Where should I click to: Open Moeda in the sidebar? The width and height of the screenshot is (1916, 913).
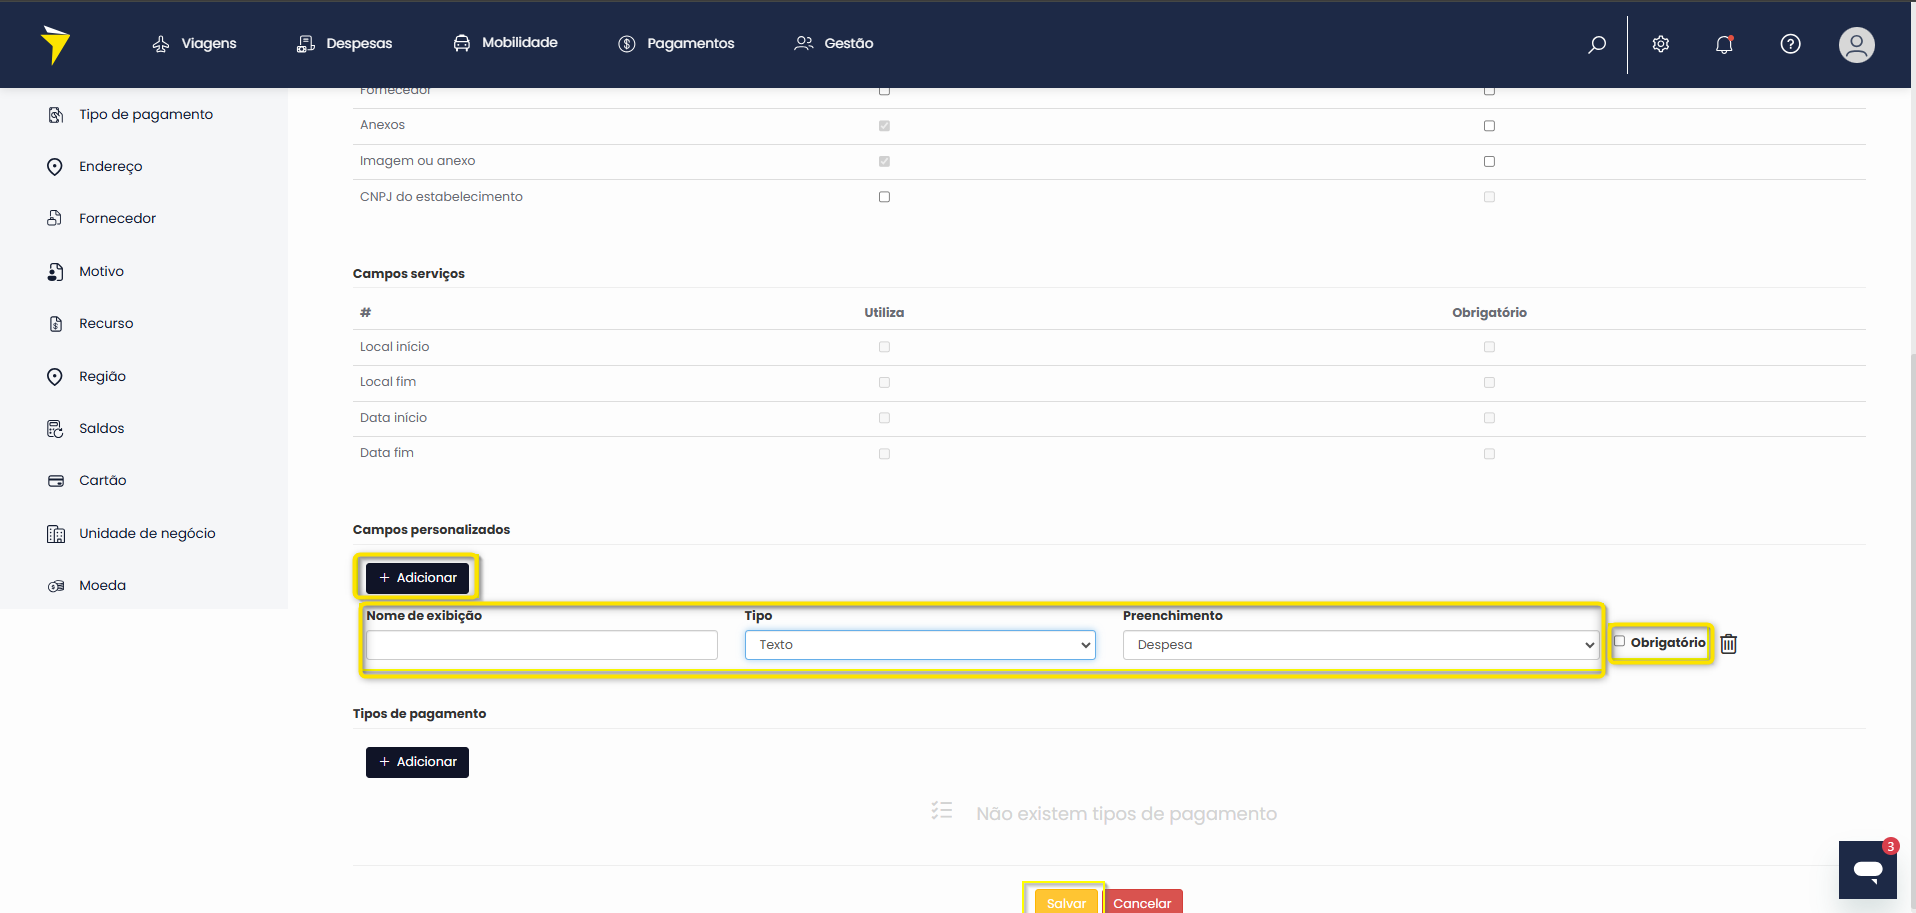102,586
